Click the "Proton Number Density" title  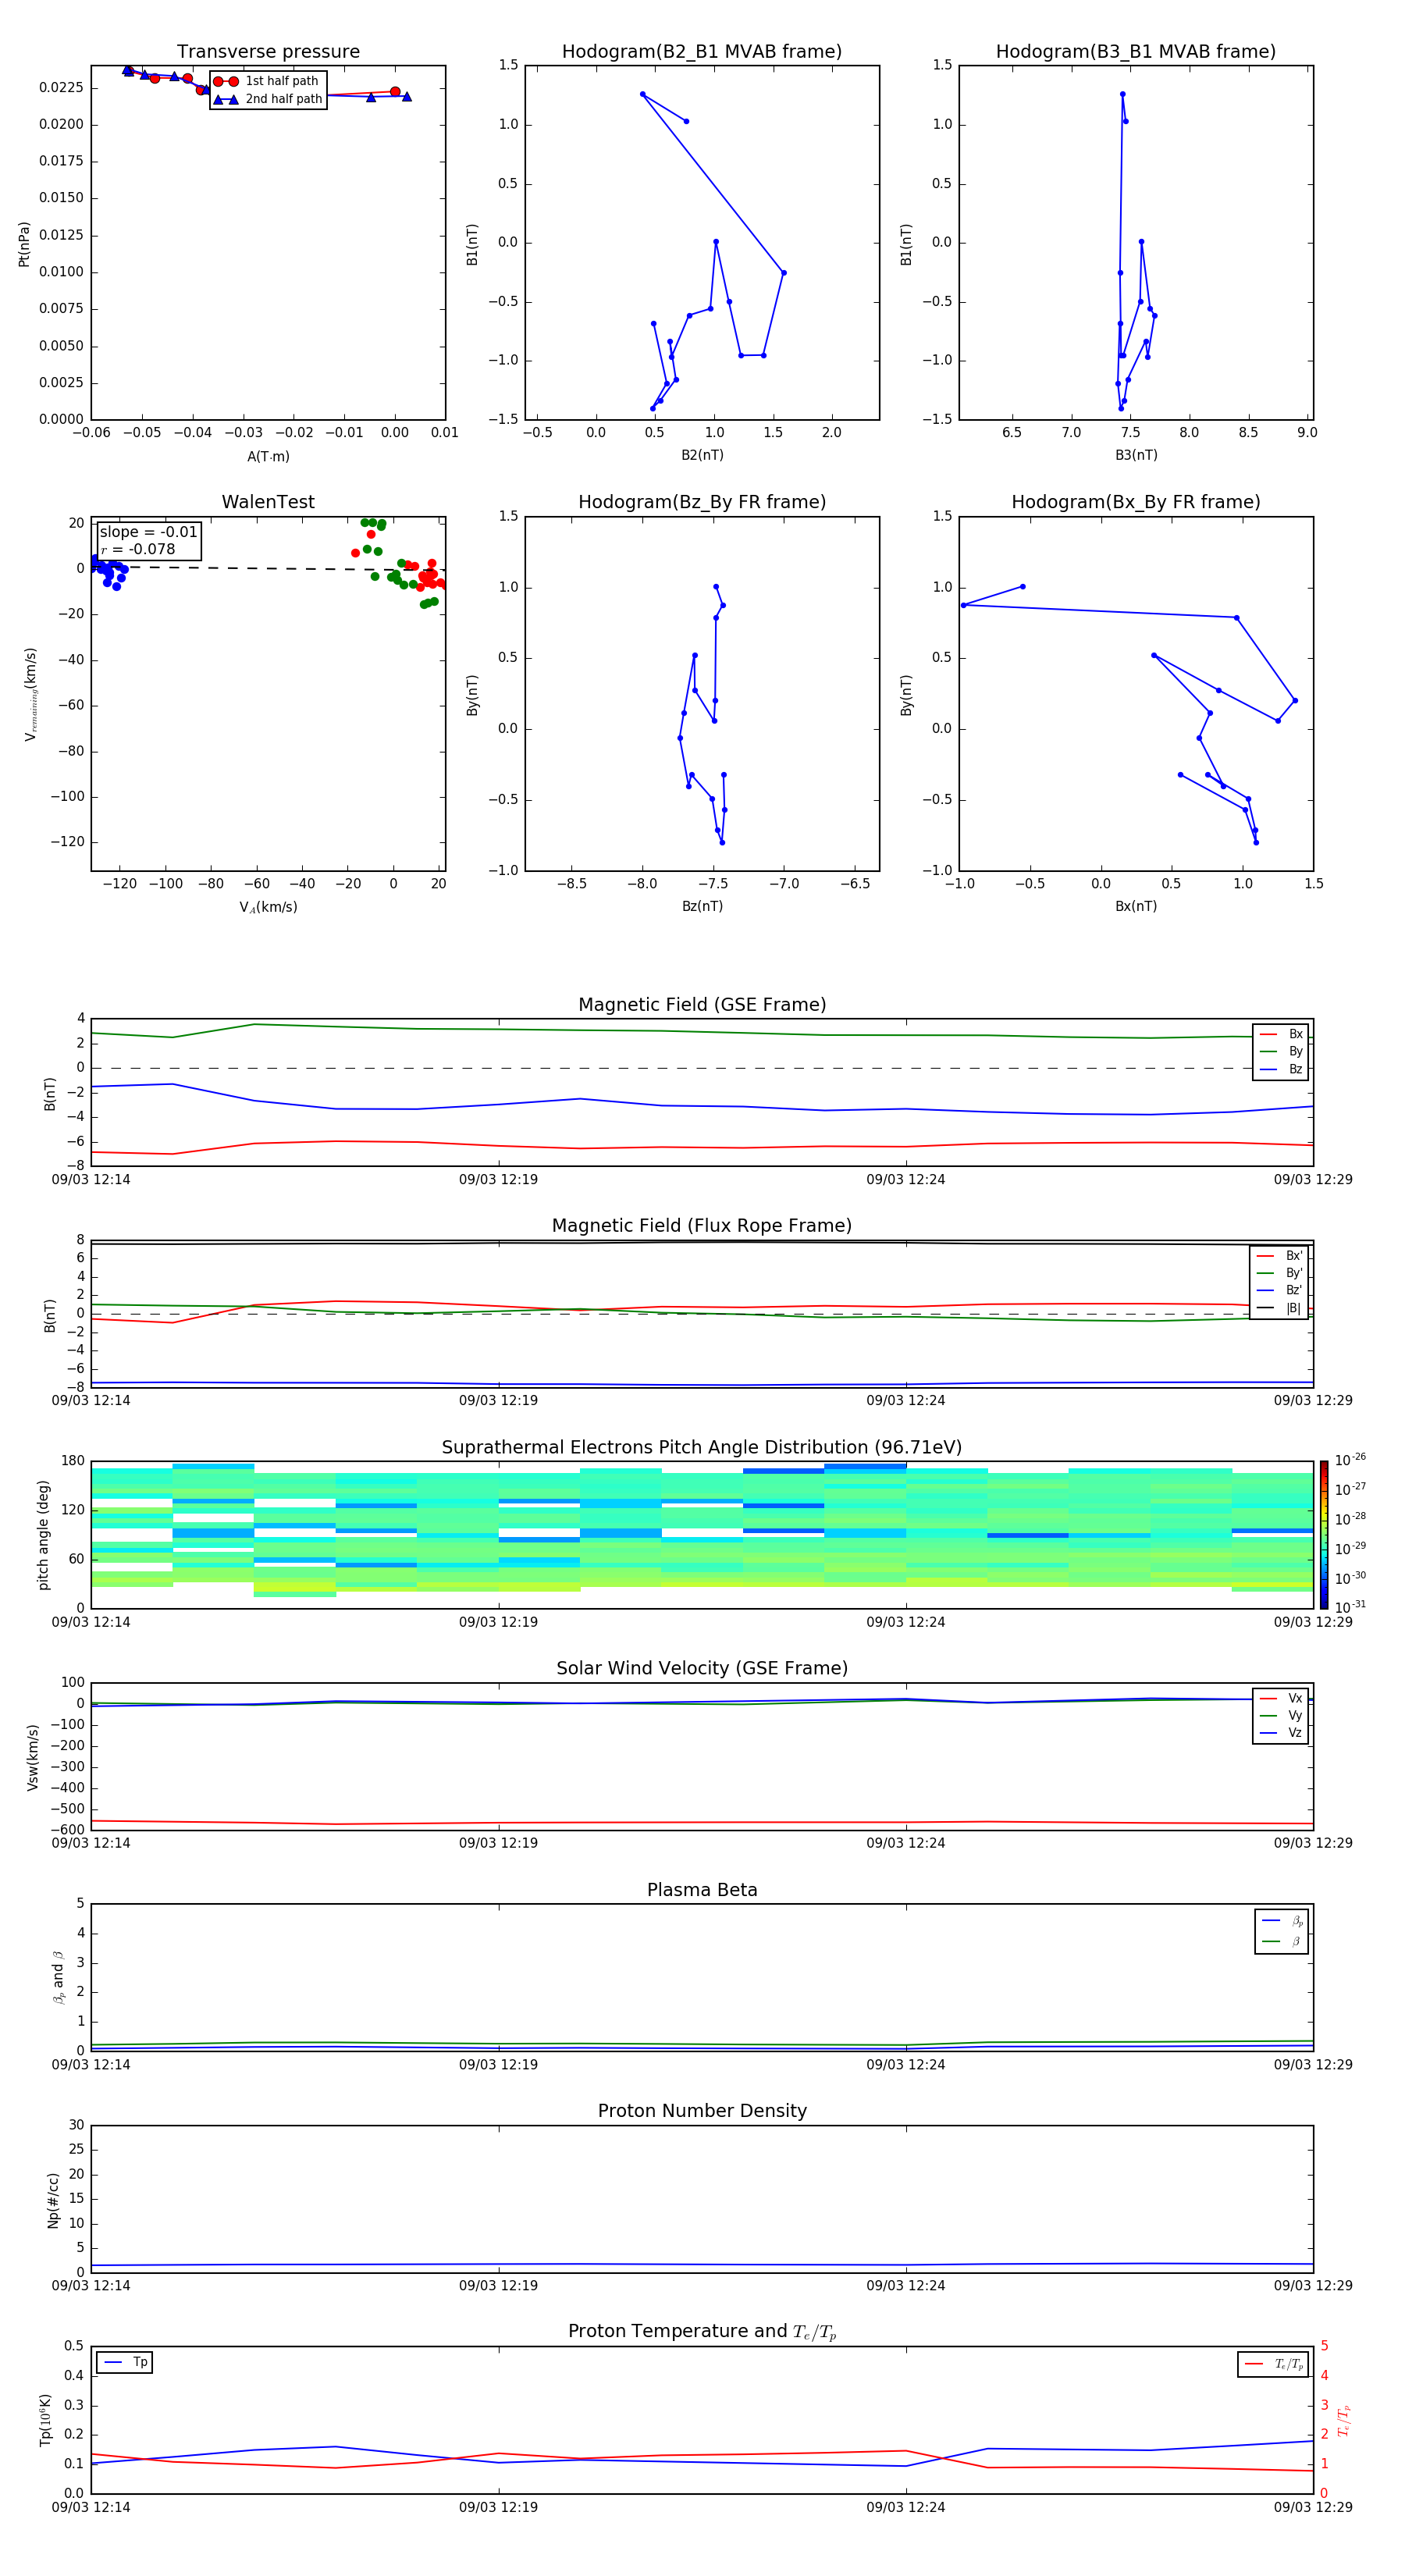[702, 2111]
